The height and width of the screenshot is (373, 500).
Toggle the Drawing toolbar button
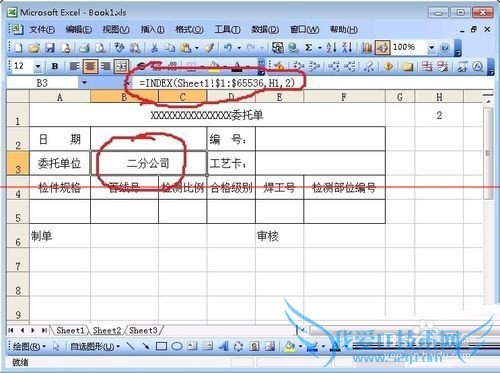(382, 48)
